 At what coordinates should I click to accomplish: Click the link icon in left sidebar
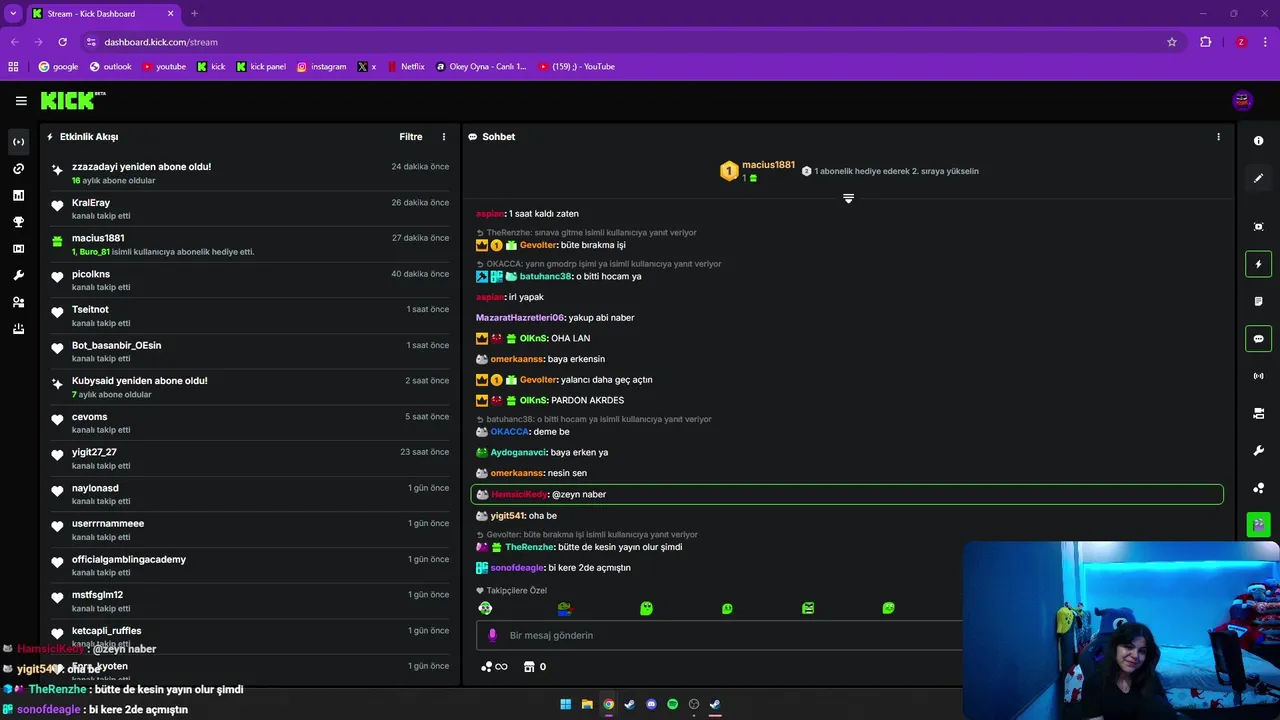tap(18, 169)
